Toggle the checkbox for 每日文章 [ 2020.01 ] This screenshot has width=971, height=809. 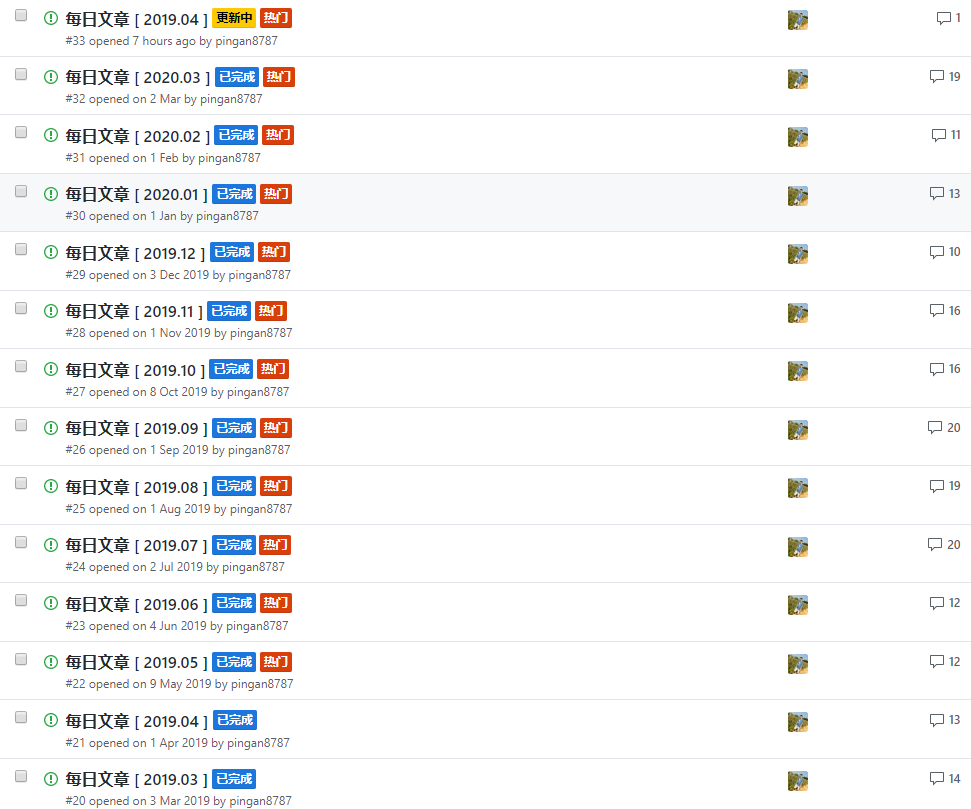[21, 191]
